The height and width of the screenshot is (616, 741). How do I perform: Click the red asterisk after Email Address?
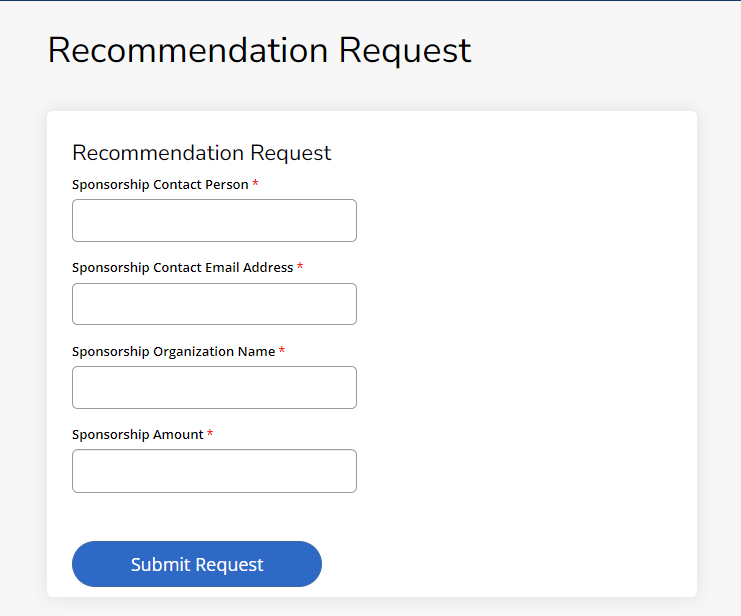tap(300, 268)
